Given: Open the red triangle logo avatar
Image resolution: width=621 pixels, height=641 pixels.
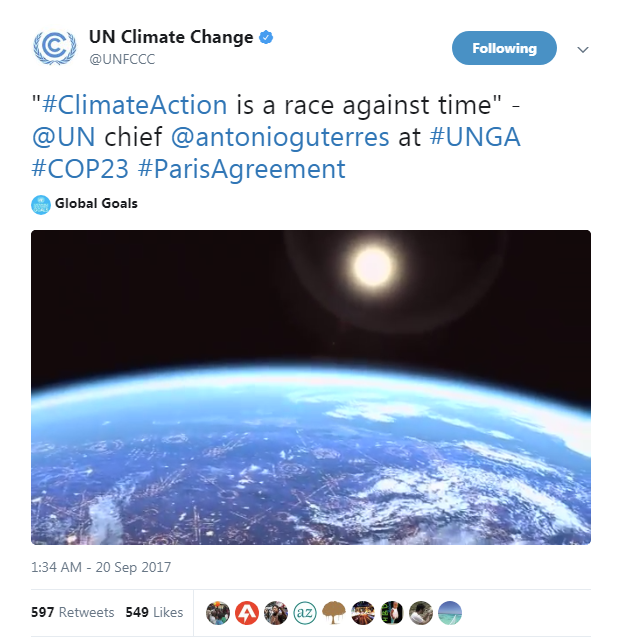Looking at the screenshot, I should pos(247,613).
